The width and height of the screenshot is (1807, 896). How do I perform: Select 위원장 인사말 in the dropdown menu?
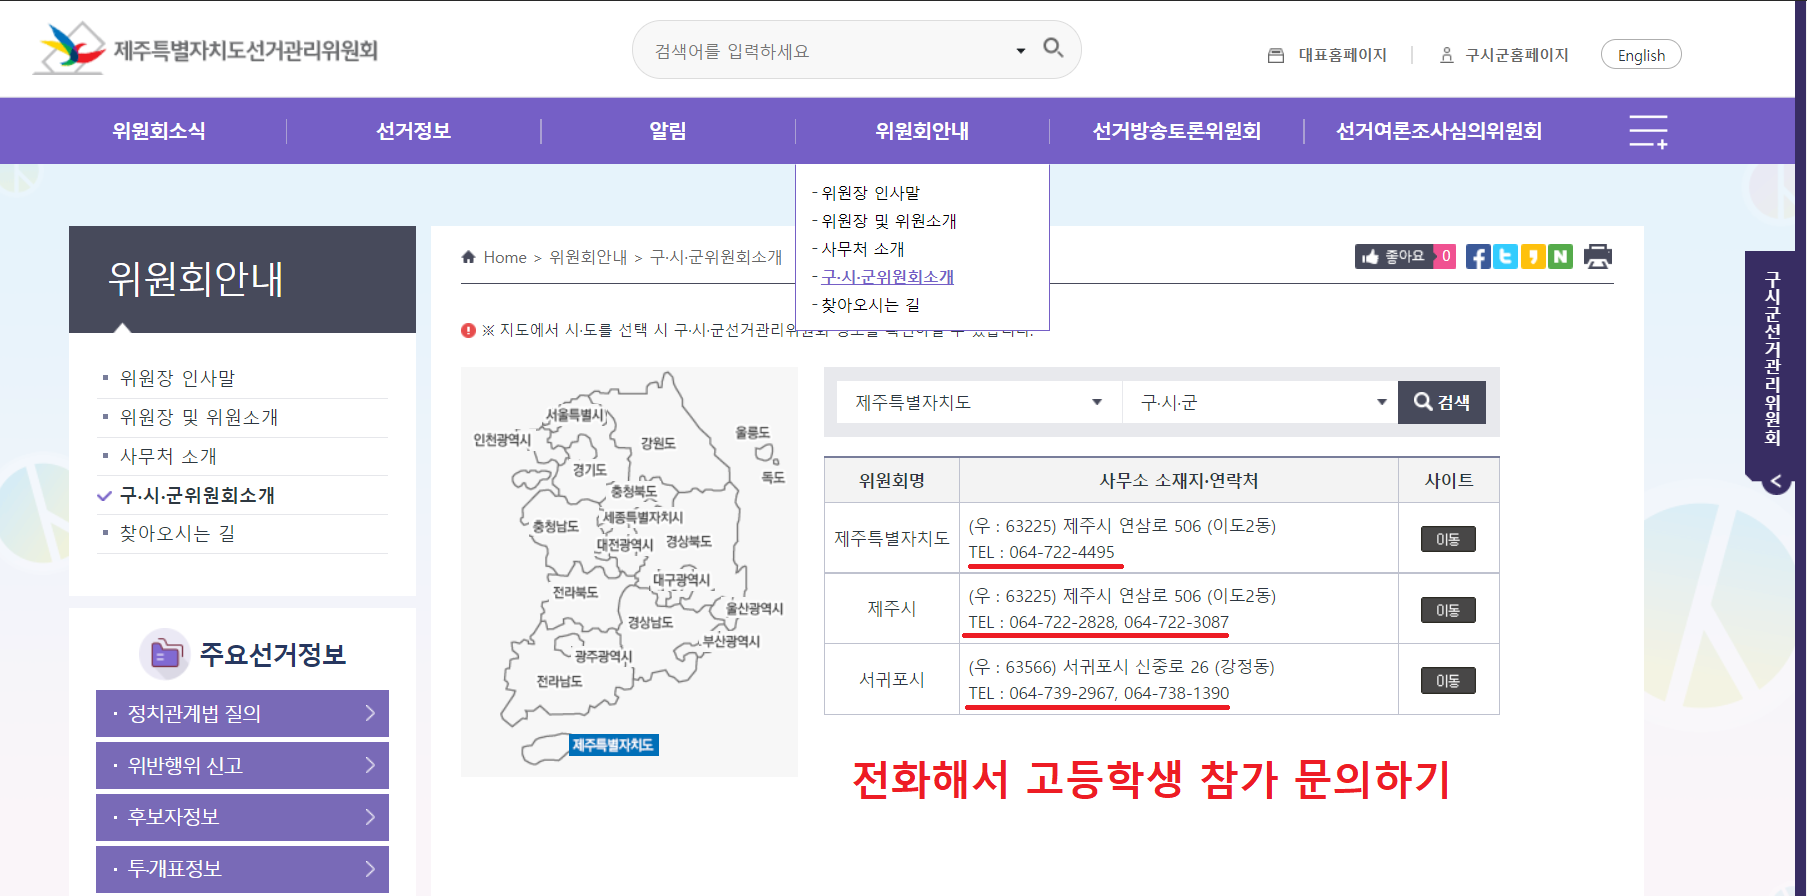point(870,193)
